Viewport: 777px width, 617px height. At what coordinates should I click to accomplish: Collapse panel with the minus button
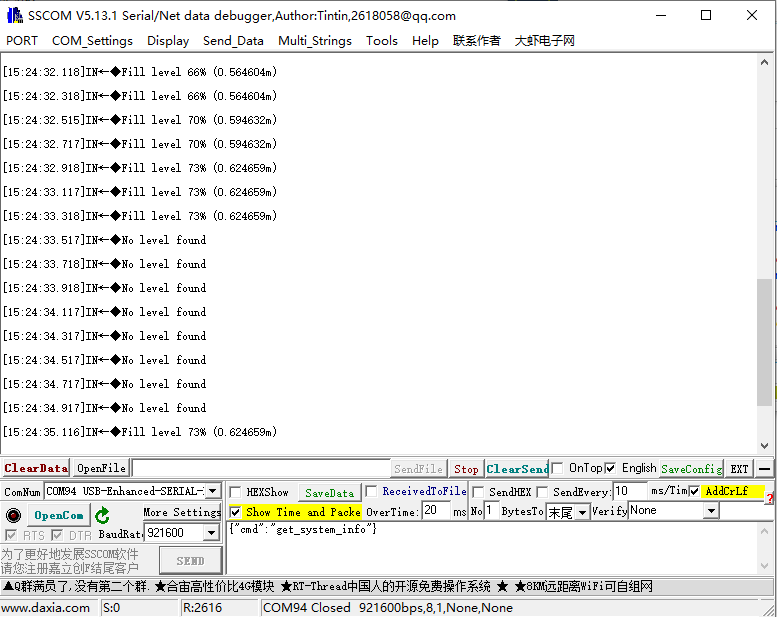click(x=764, y=469)
